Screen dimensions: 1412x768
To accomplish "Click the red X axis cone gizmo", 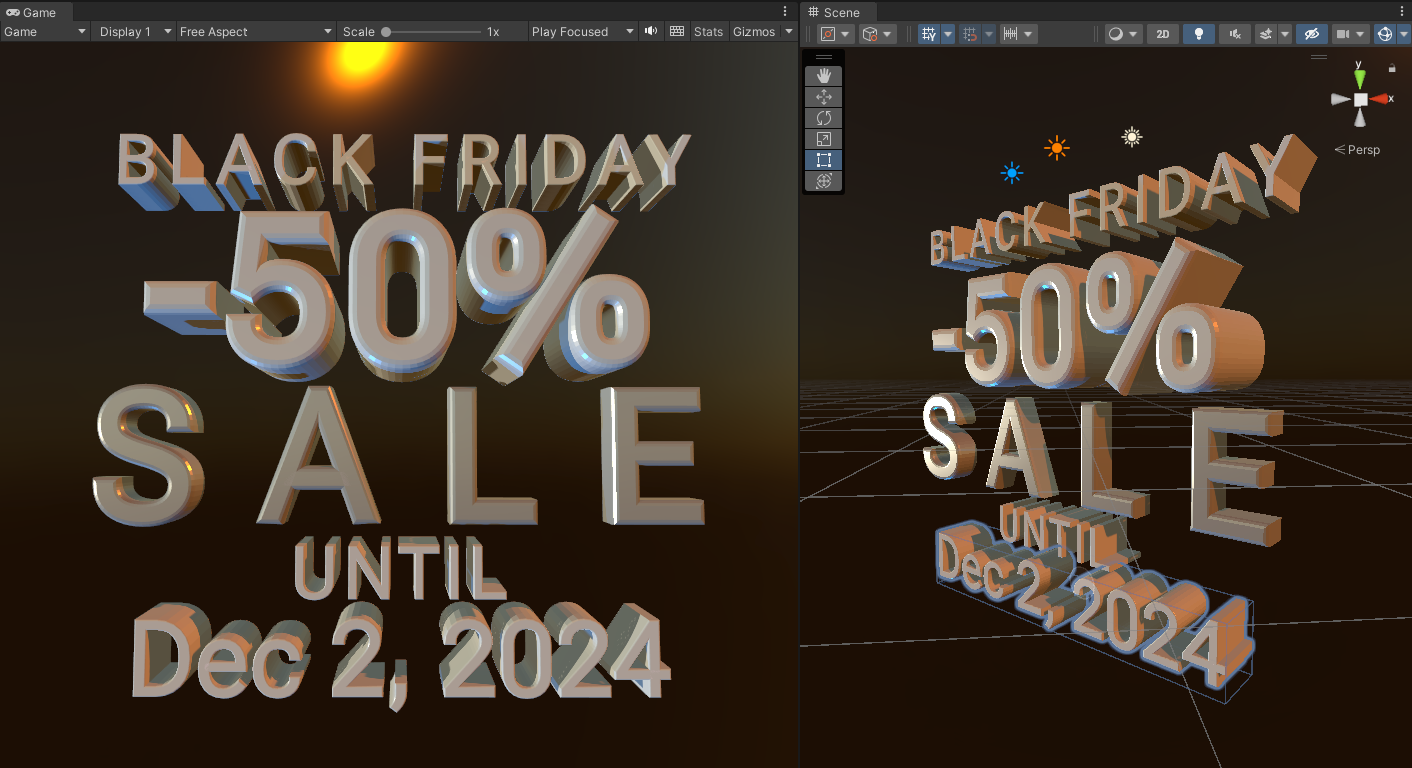I will click(x=1381, y=98).
